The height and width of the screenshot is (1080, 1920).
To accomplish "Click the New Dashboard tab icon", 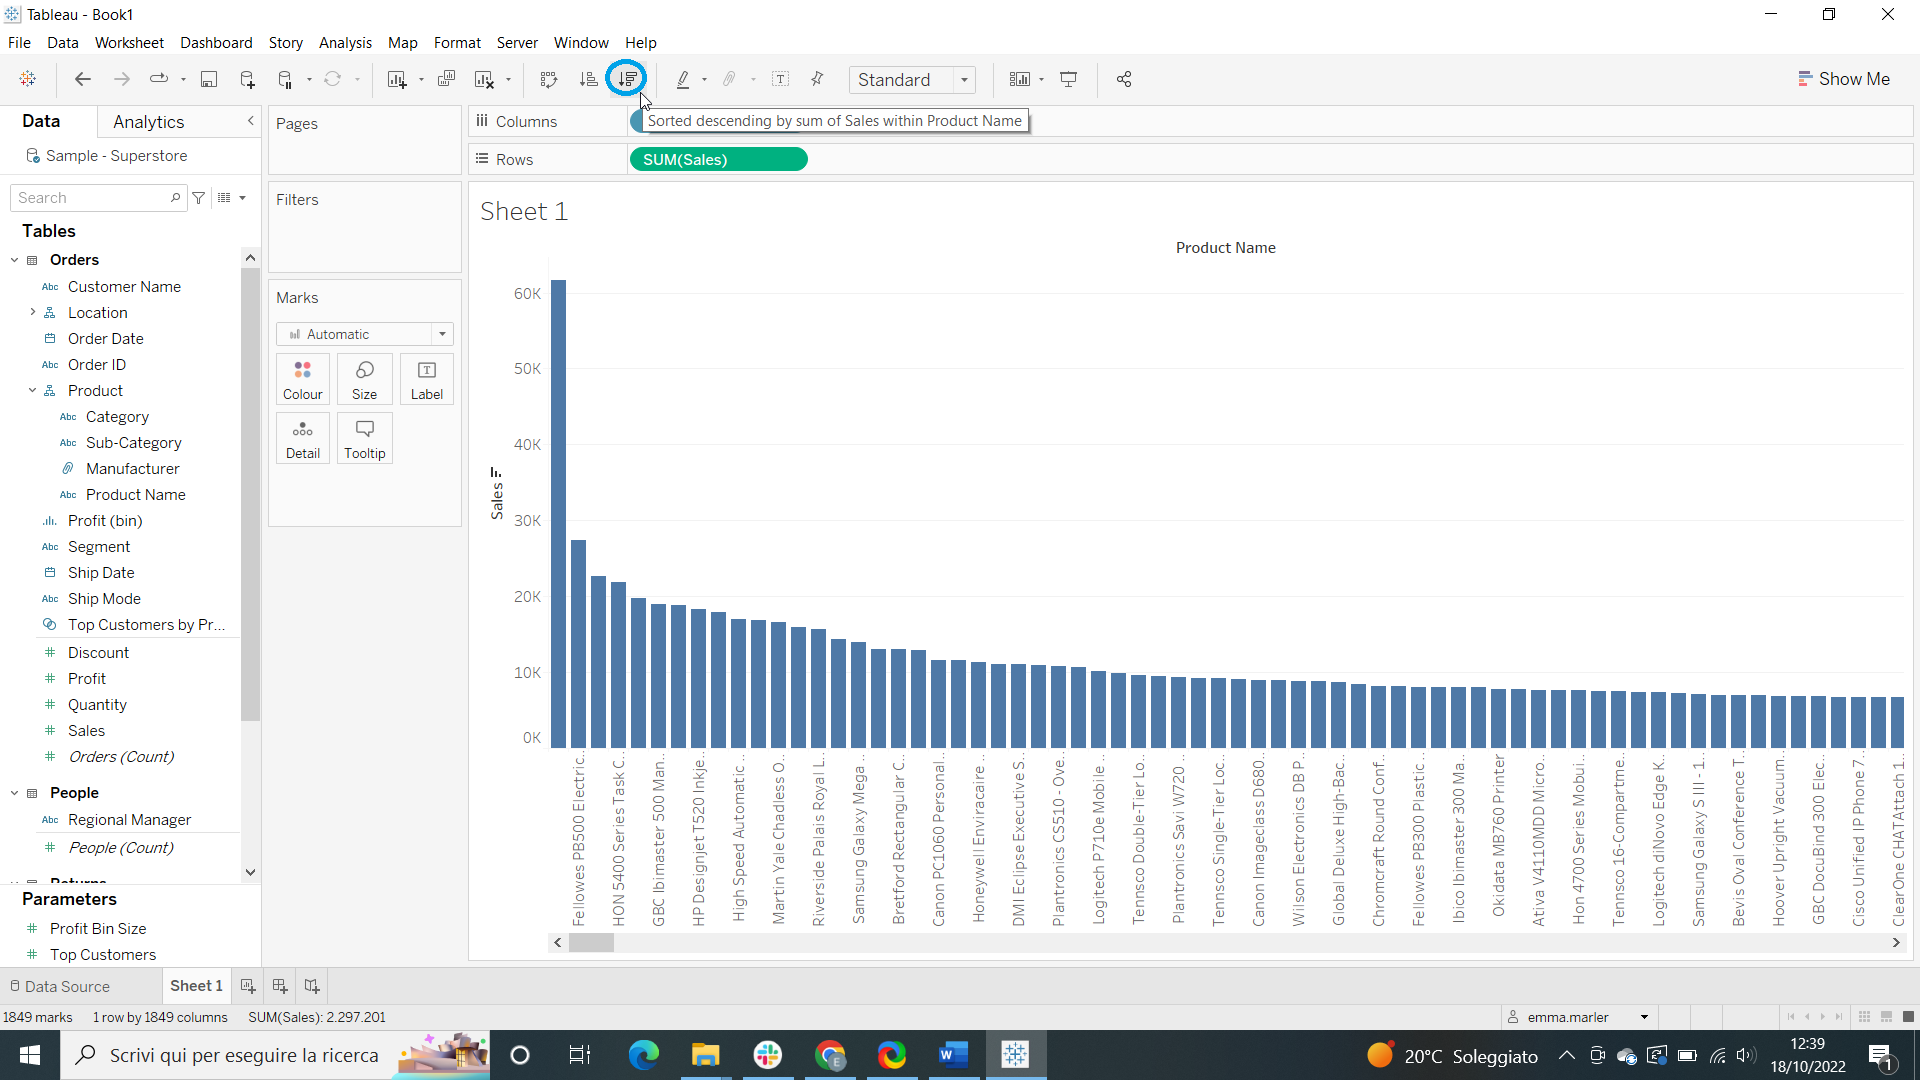I will 280,986.
